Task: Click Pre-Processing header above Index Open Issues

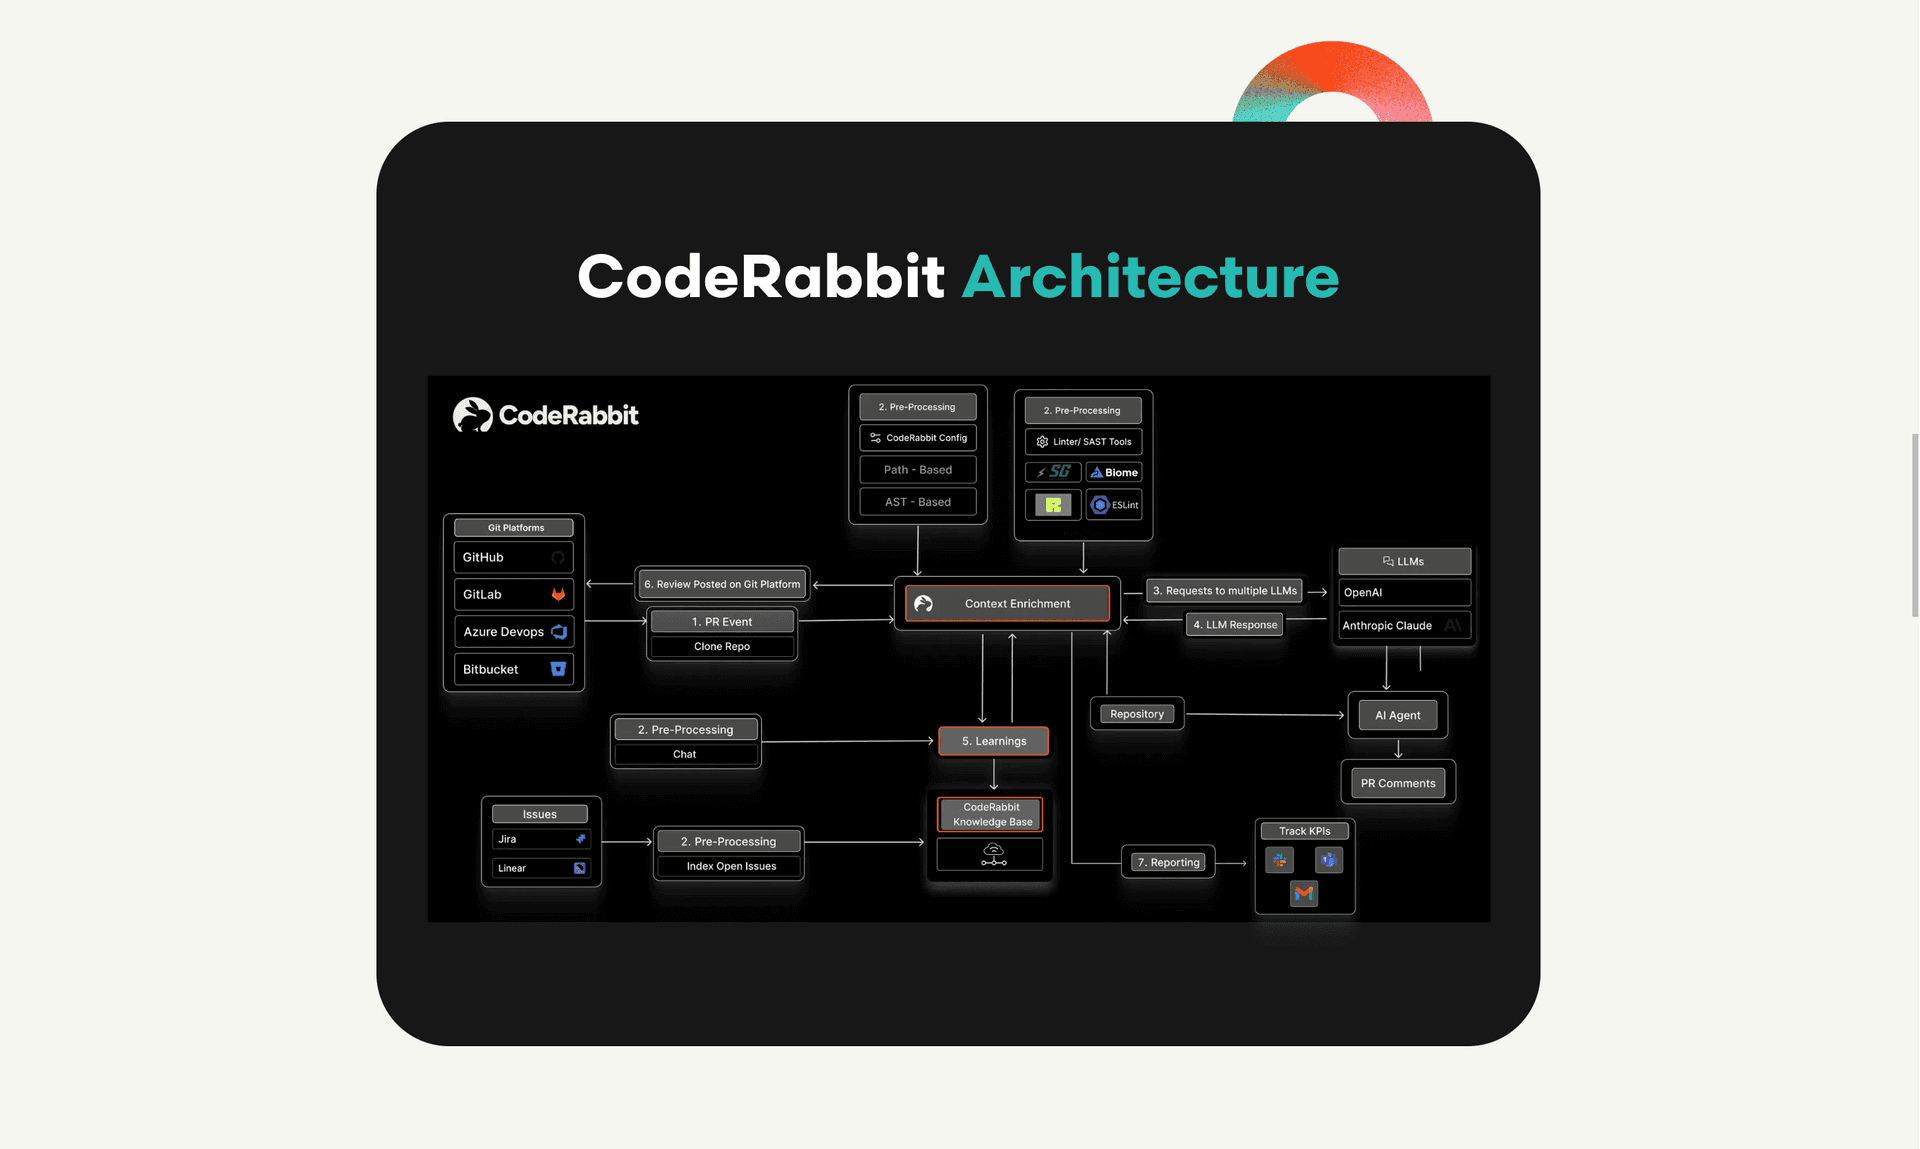Action: point(730,842)
